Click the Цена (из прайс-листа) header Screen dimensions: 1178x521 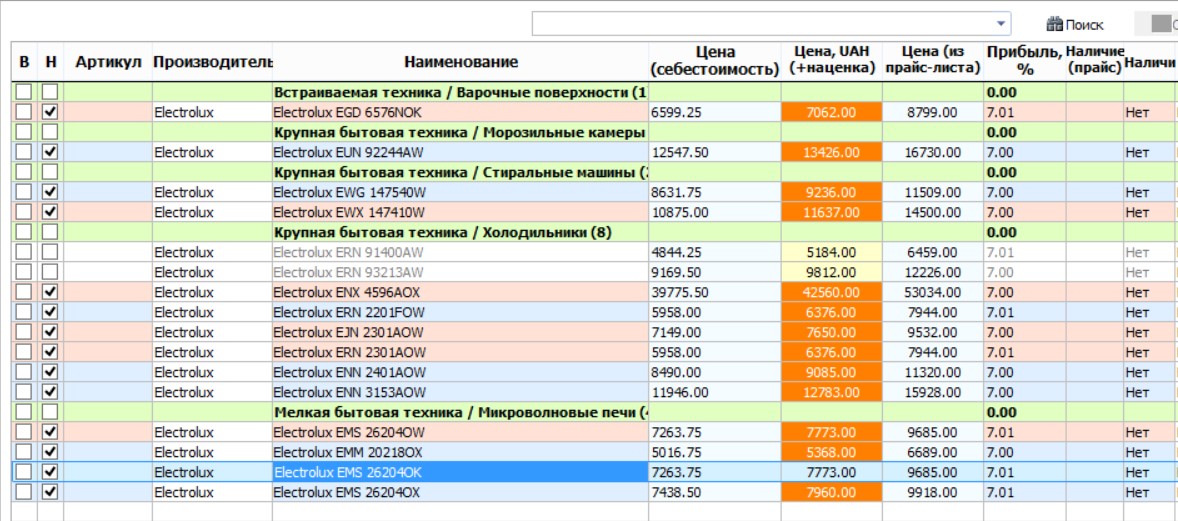(x=932, y=62)
